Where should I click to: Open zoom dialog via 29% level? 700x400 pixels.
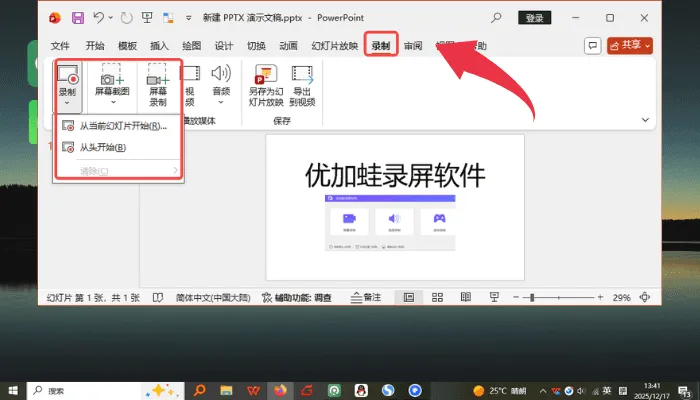(x=621, y=298)
